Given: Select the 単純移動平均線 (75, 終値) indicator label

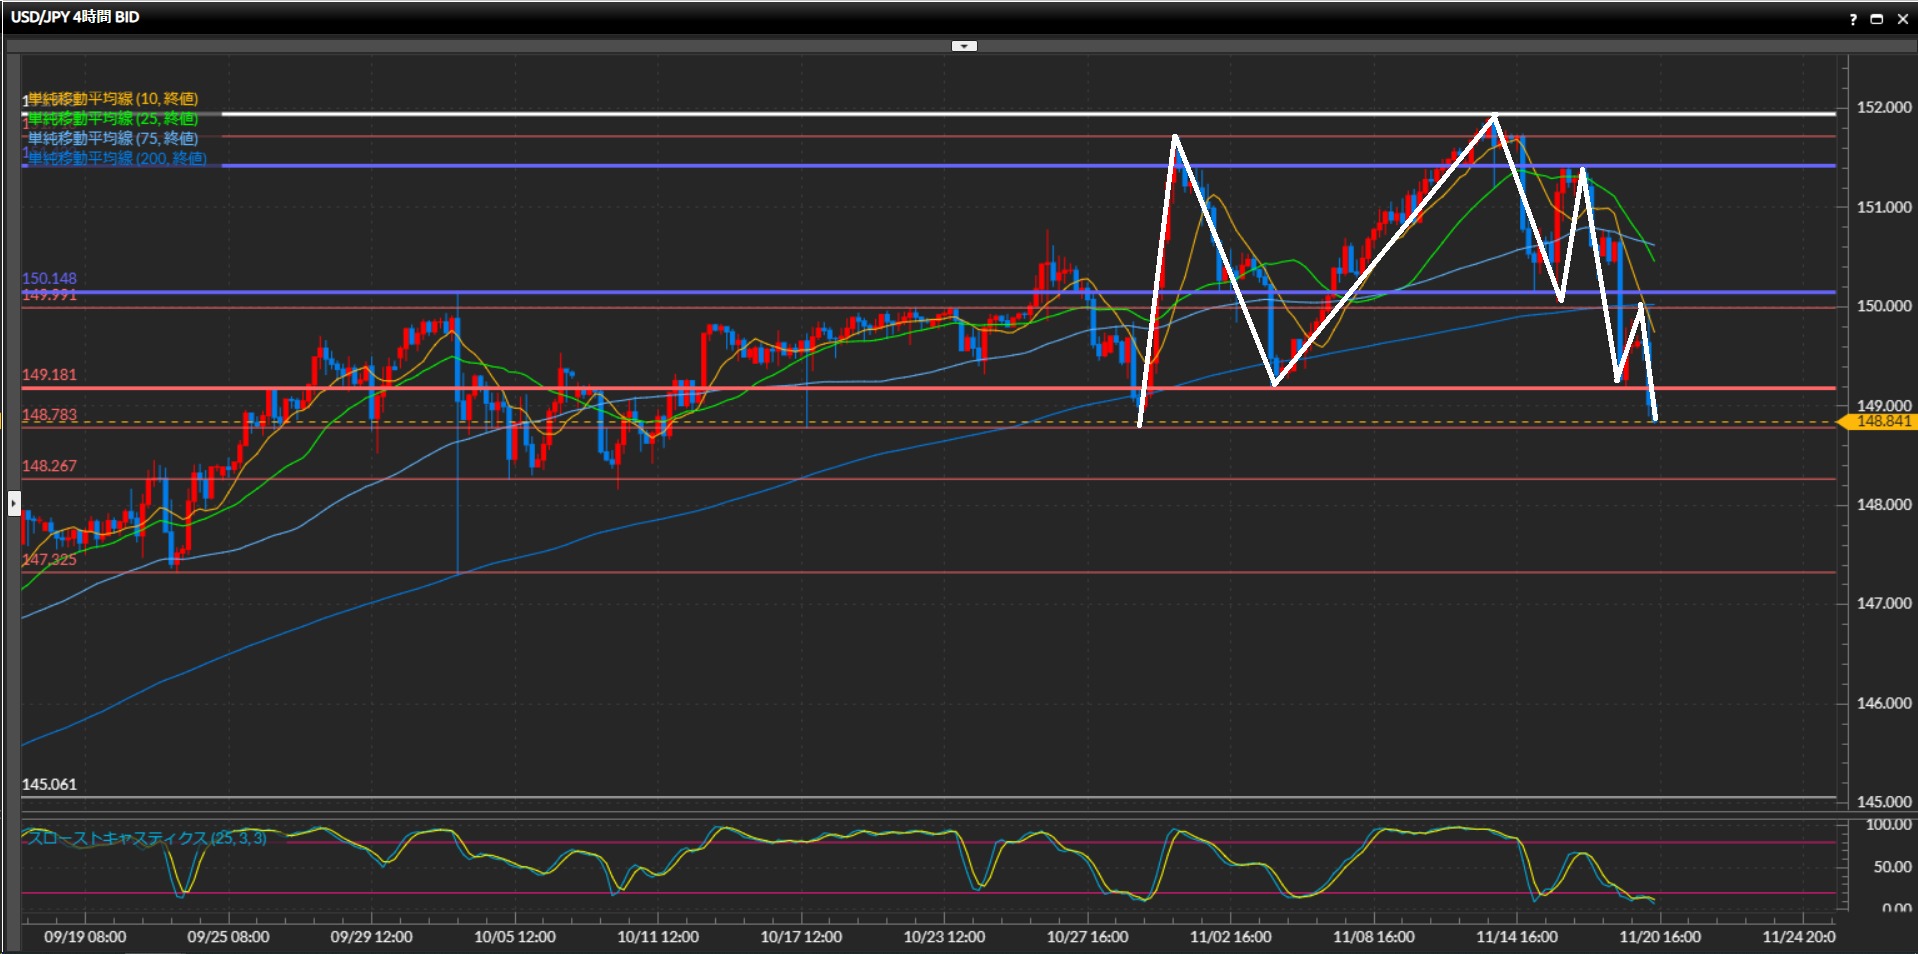Looking at the screenshot, I should click(x=112, y=139).
